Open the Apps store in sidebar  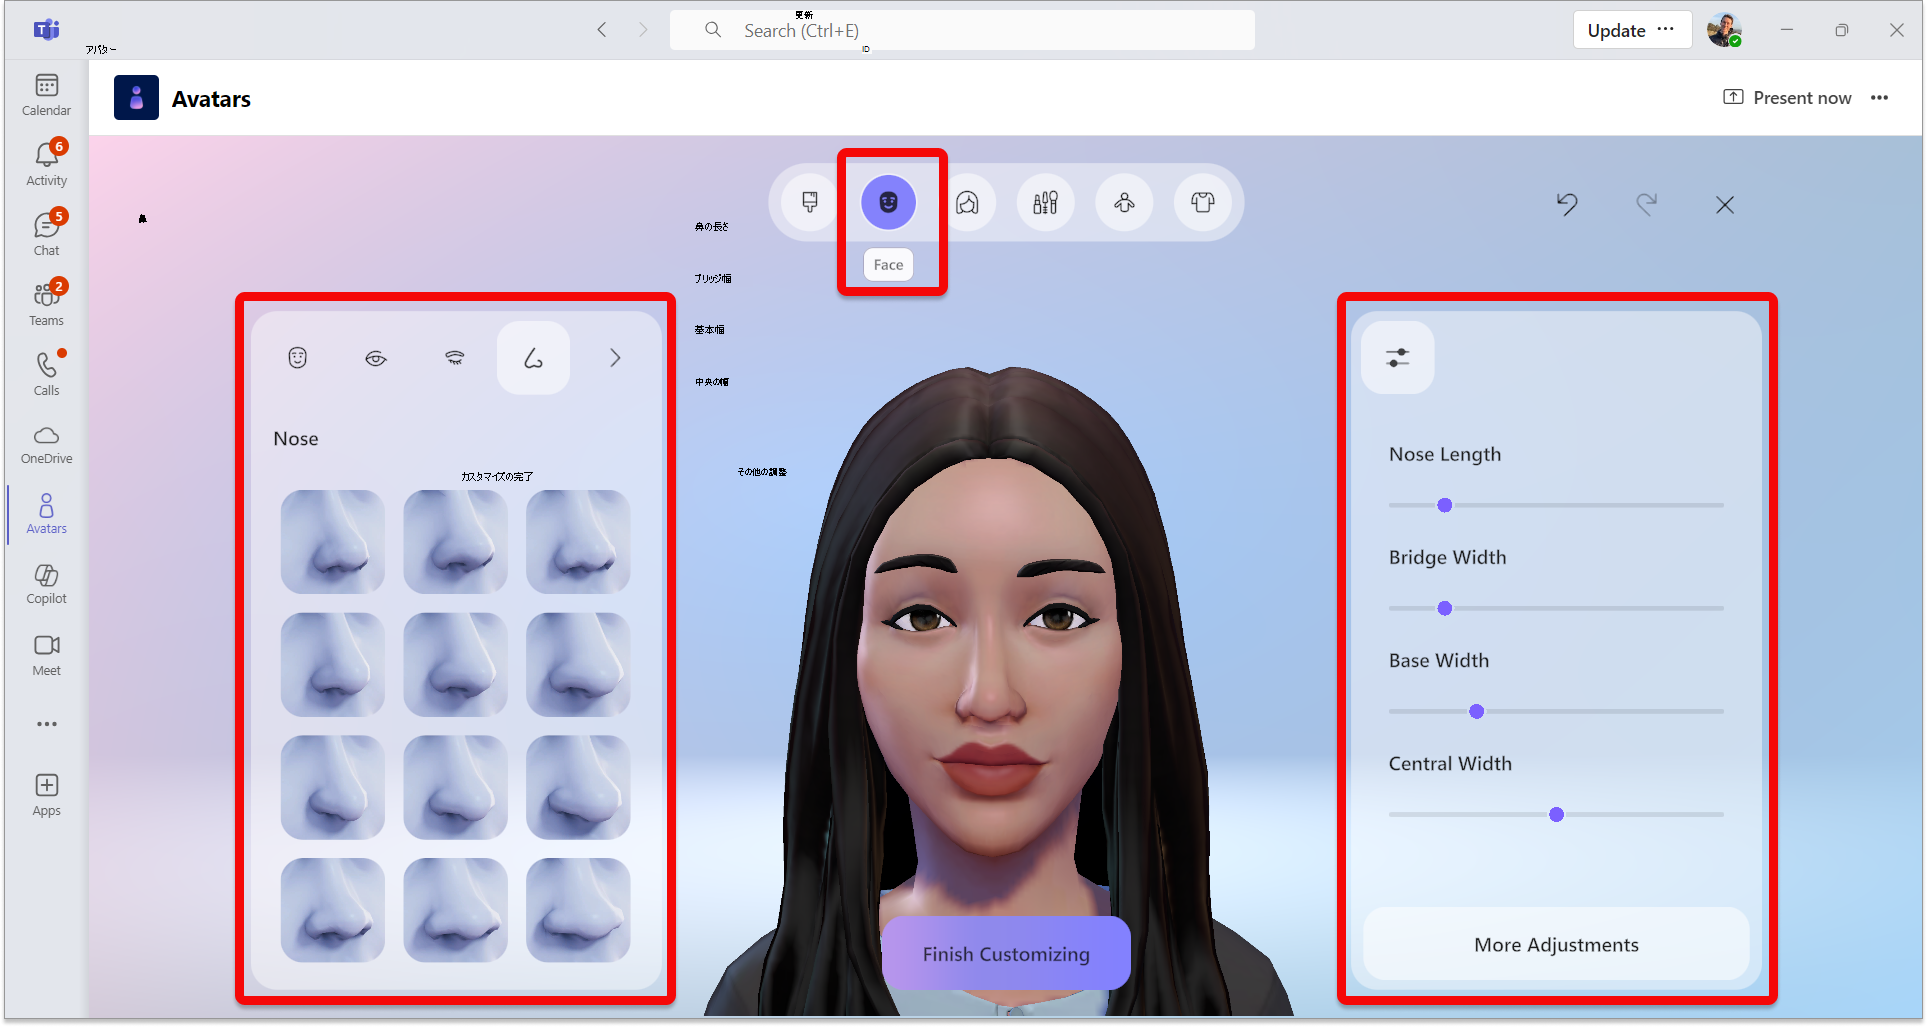tap(46, 796)
